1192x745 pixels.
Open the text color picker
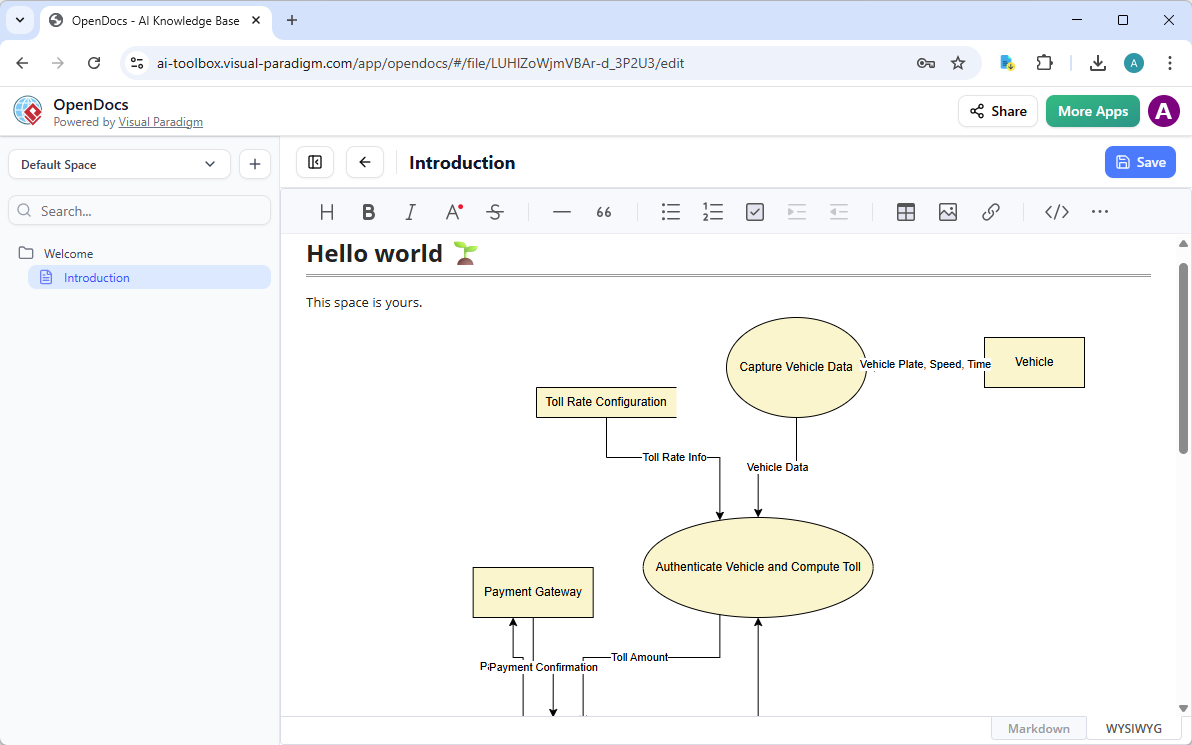coord(452,211)
